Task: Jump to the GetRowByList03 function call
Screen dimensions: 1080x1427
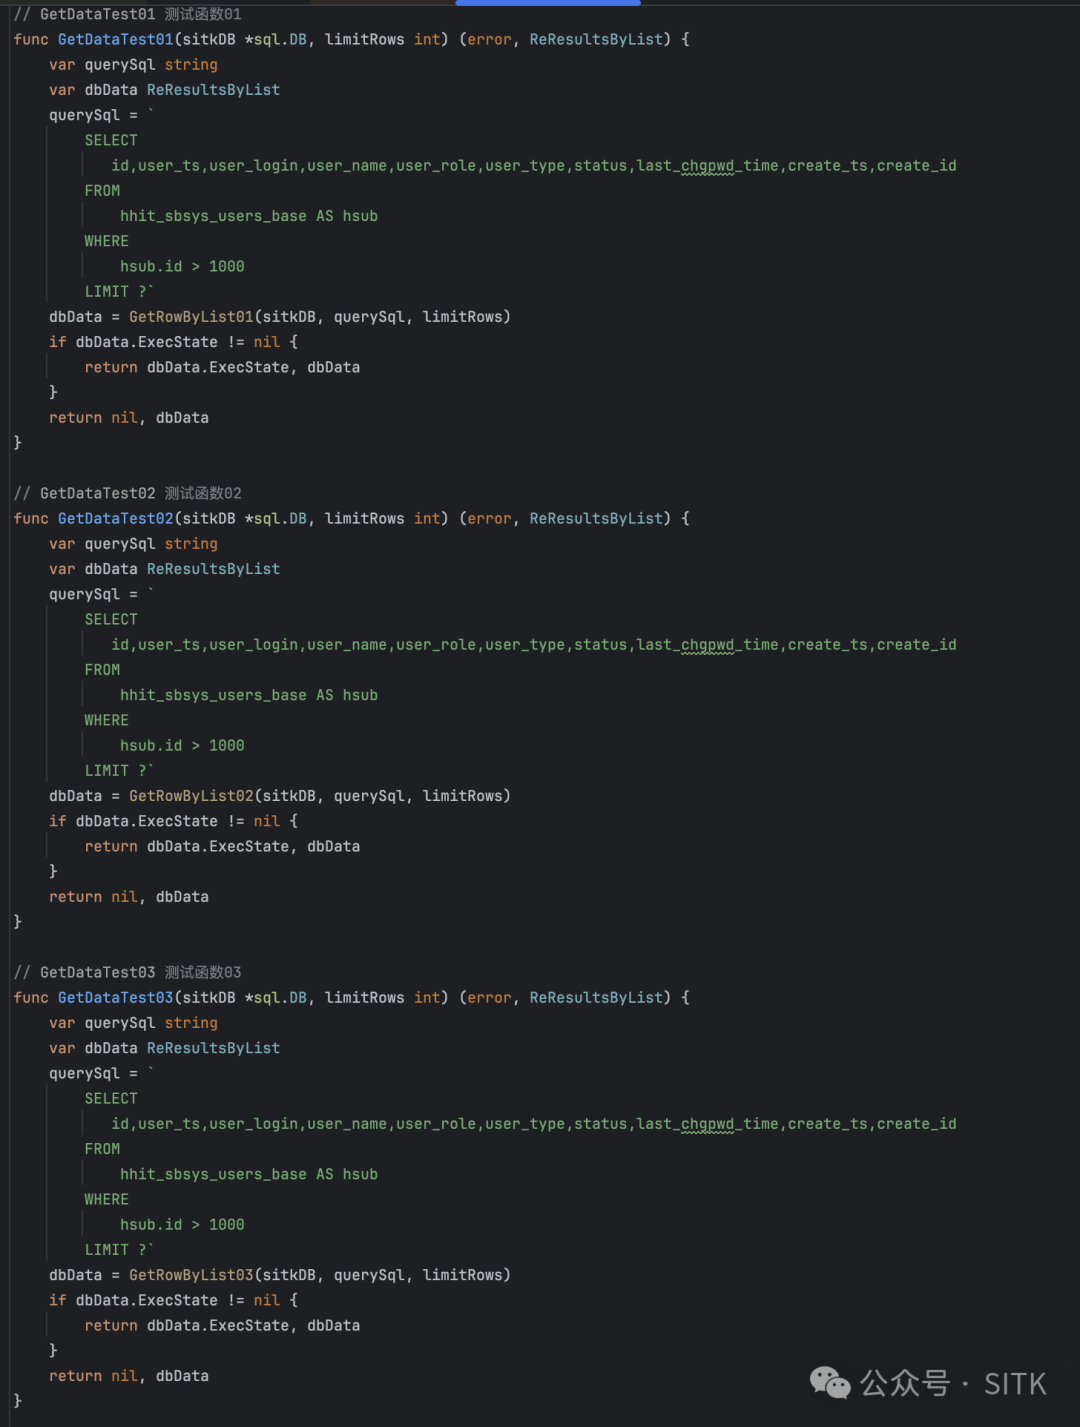Action: (x=191, y=1275)
